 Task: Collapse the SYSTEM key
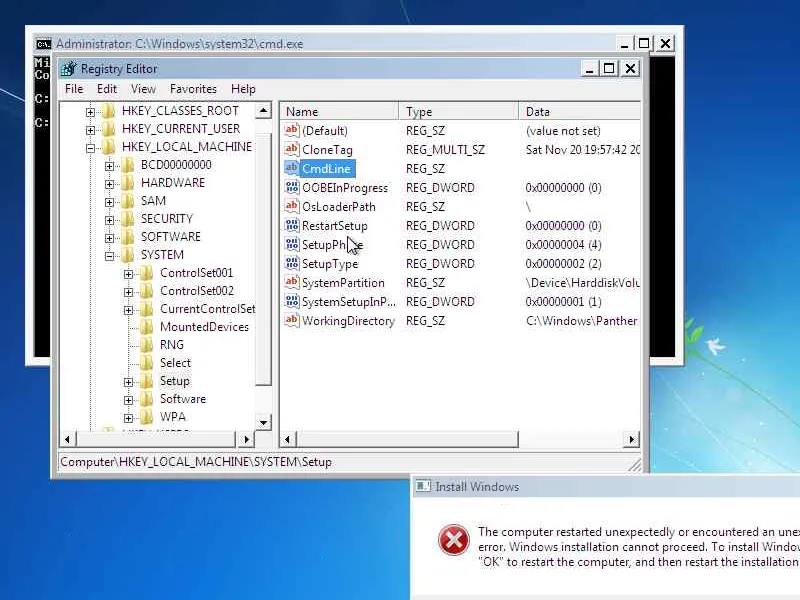109,256
